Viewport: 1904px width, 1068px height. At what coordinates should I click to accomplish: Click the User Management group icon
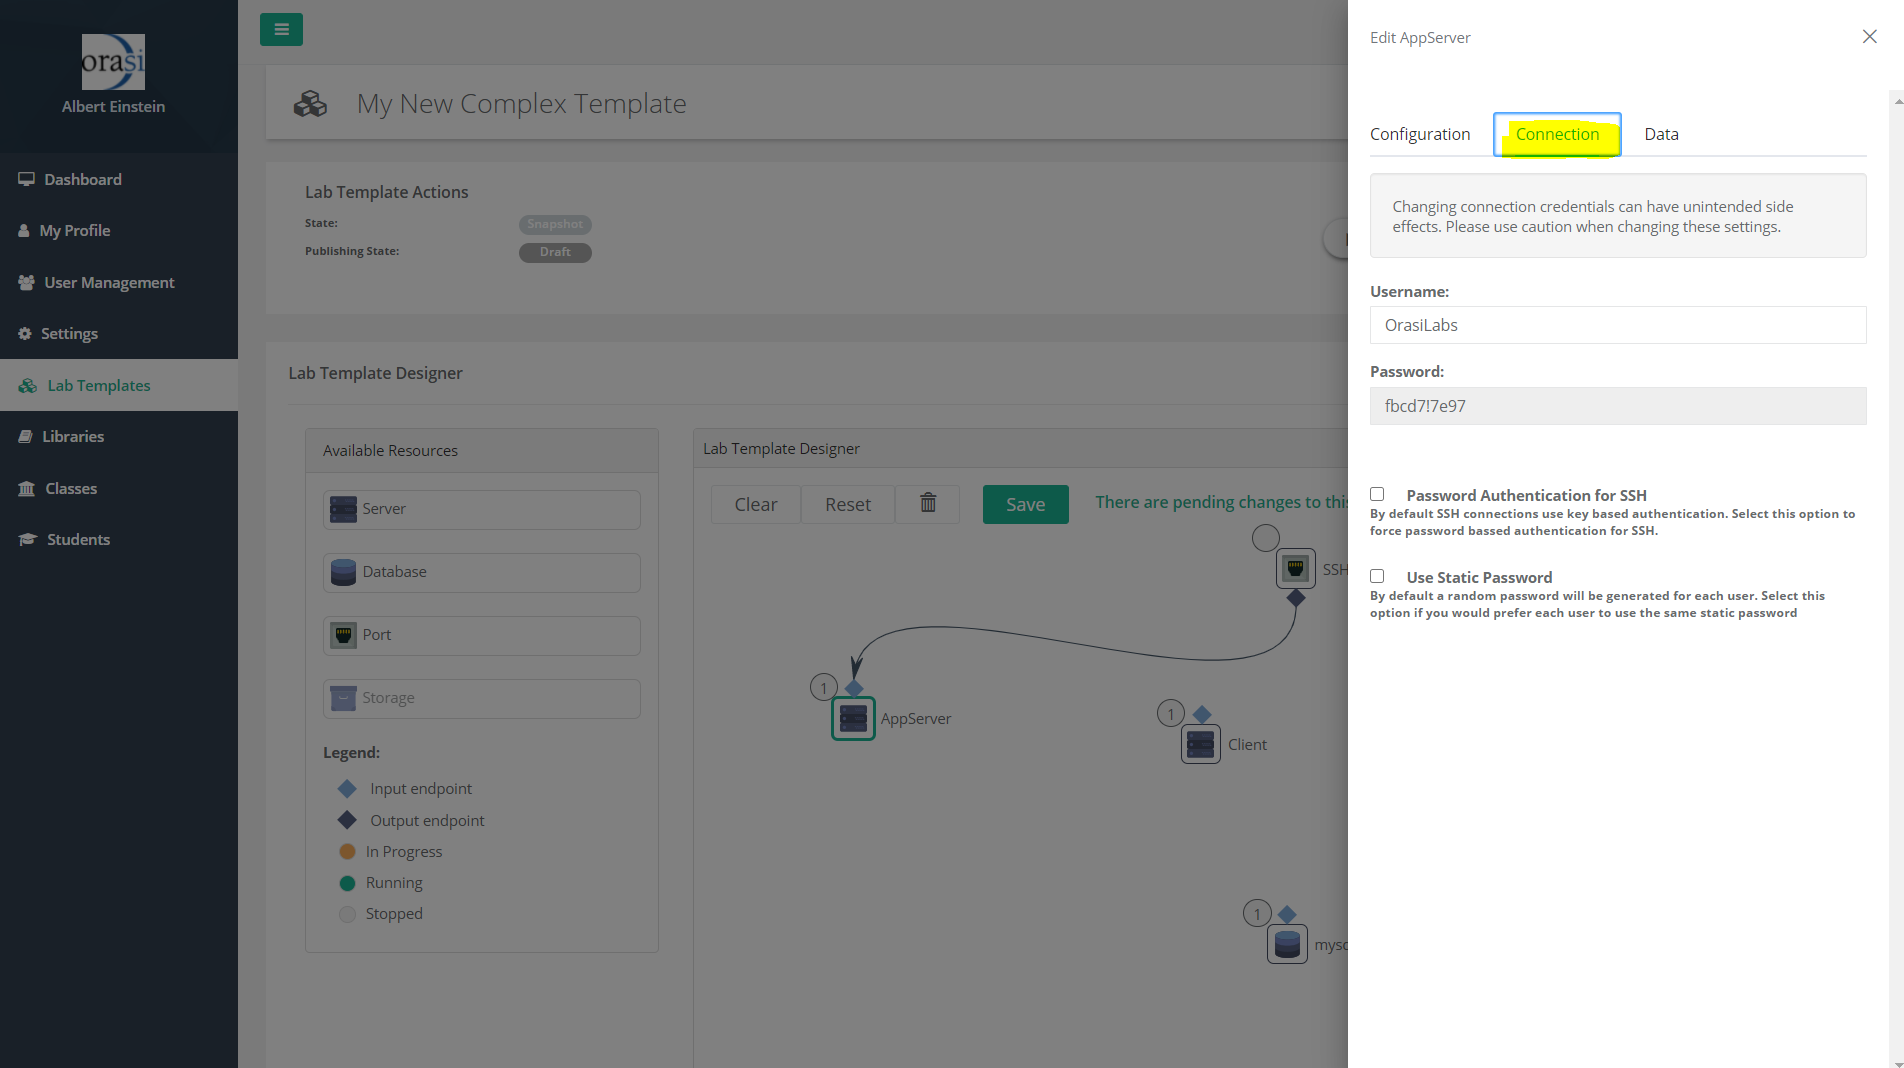pos(26,282)
